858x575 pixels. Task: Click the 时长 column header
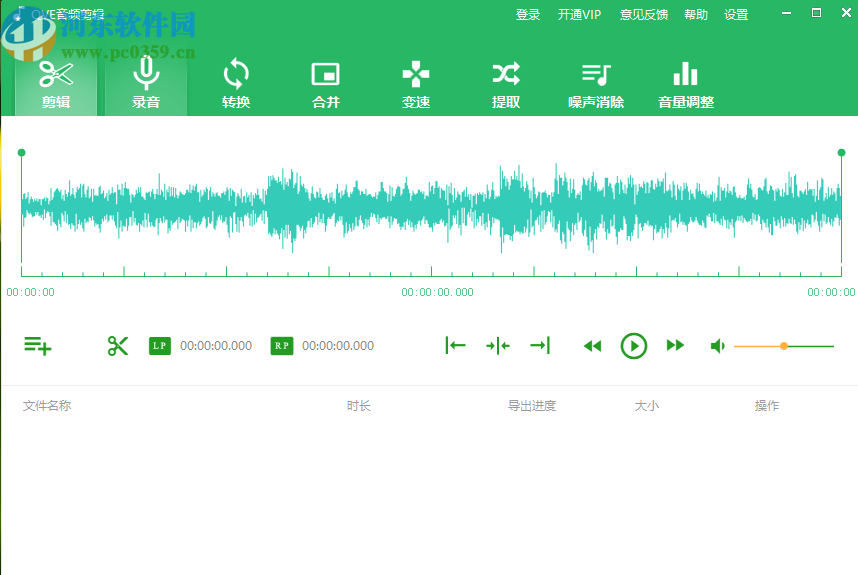(358, 405)
